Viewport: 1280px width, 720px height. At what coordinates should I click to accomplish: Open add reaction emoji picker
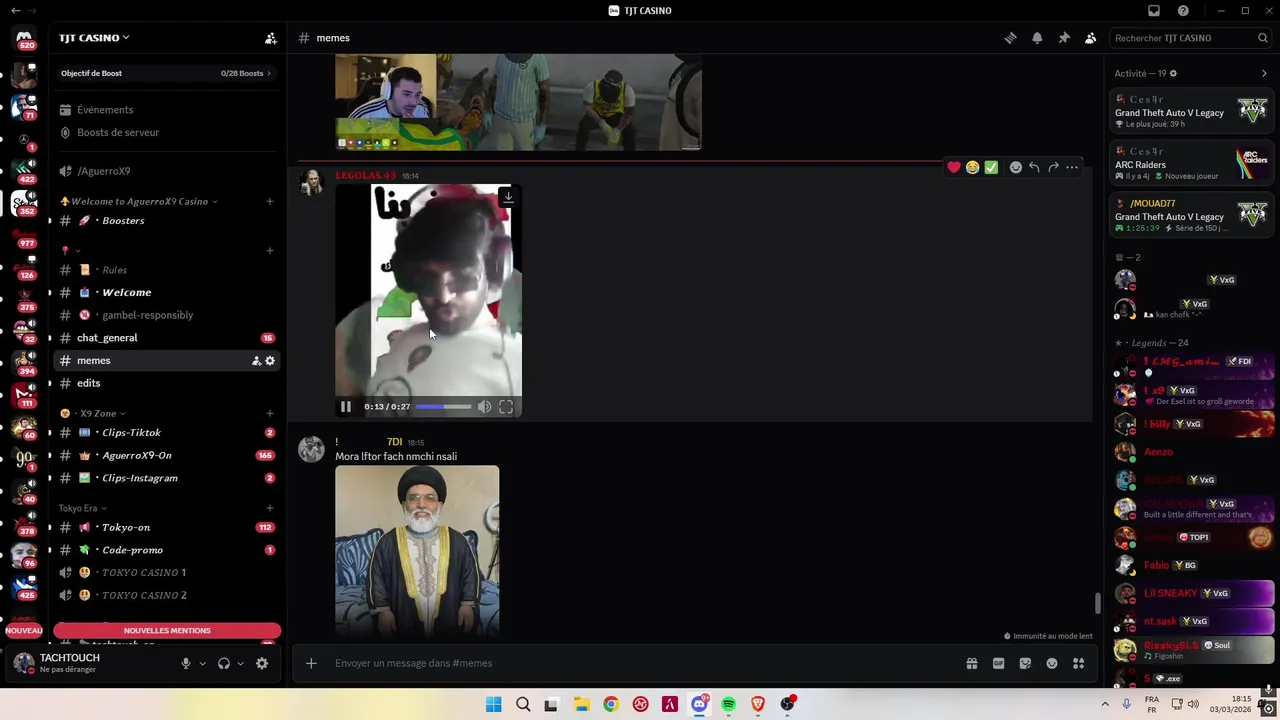(x=1016, y=167)
